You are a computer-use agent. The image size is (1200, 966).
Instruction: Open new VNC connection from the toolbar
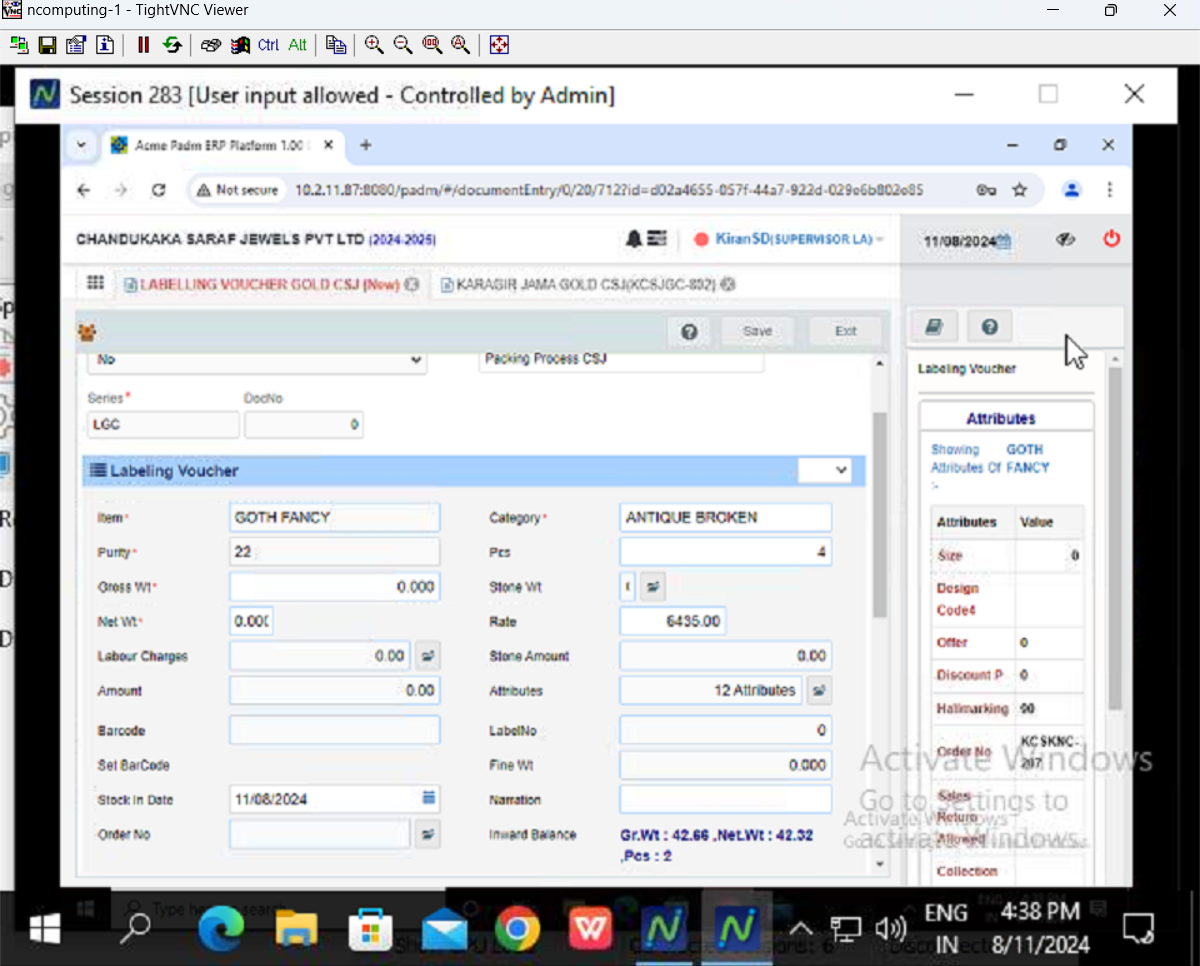(x=20, y=45)
